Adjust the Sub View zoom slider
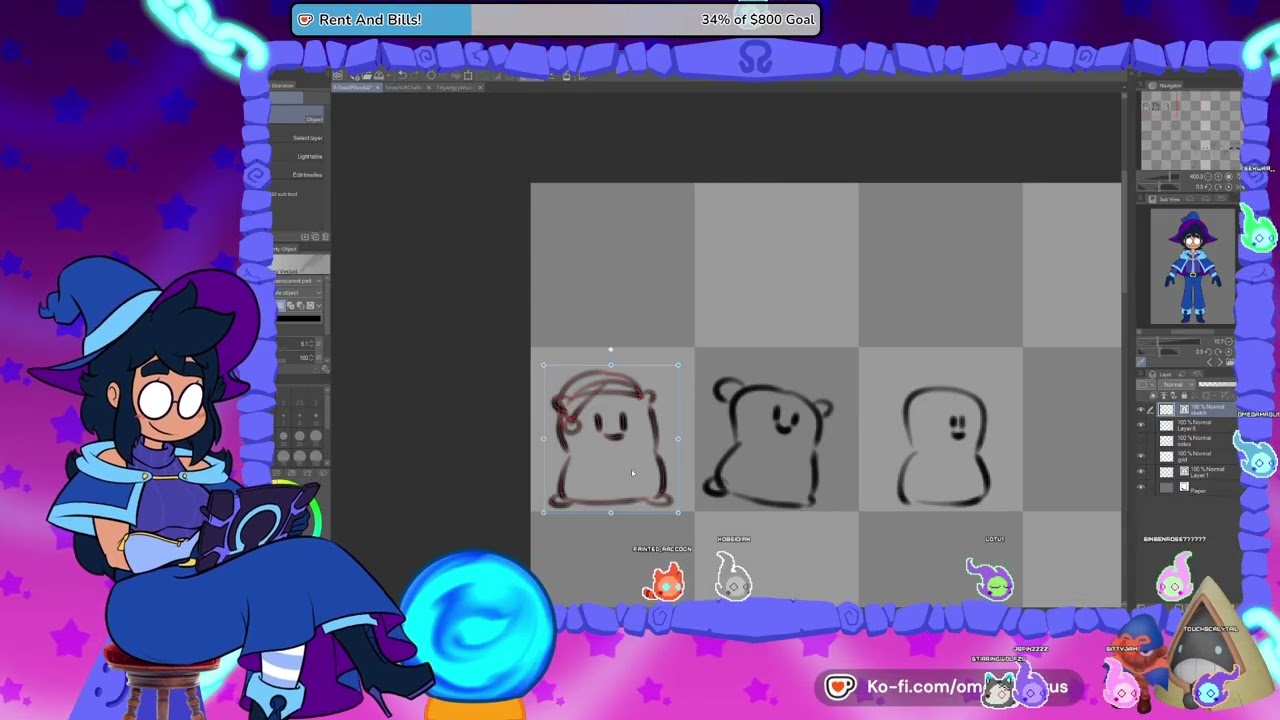The image size is (1280, 720). point(1169,341)
